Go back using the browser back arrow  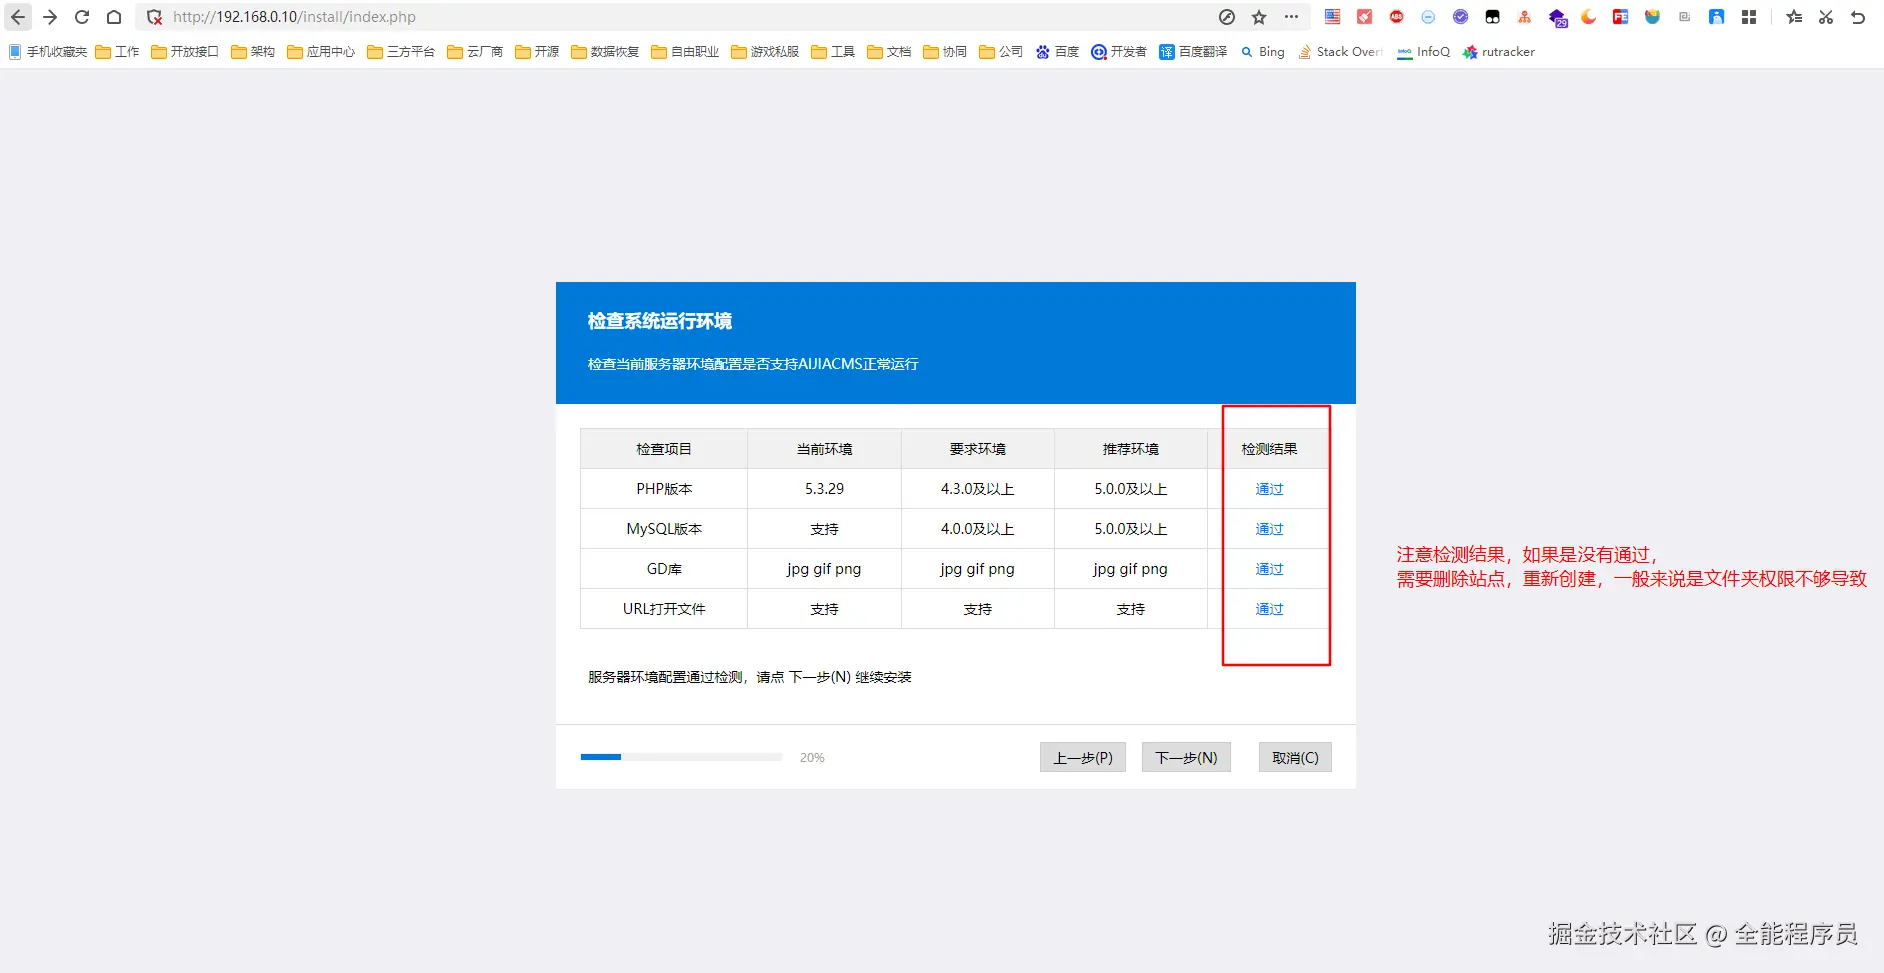click(18, 17)
